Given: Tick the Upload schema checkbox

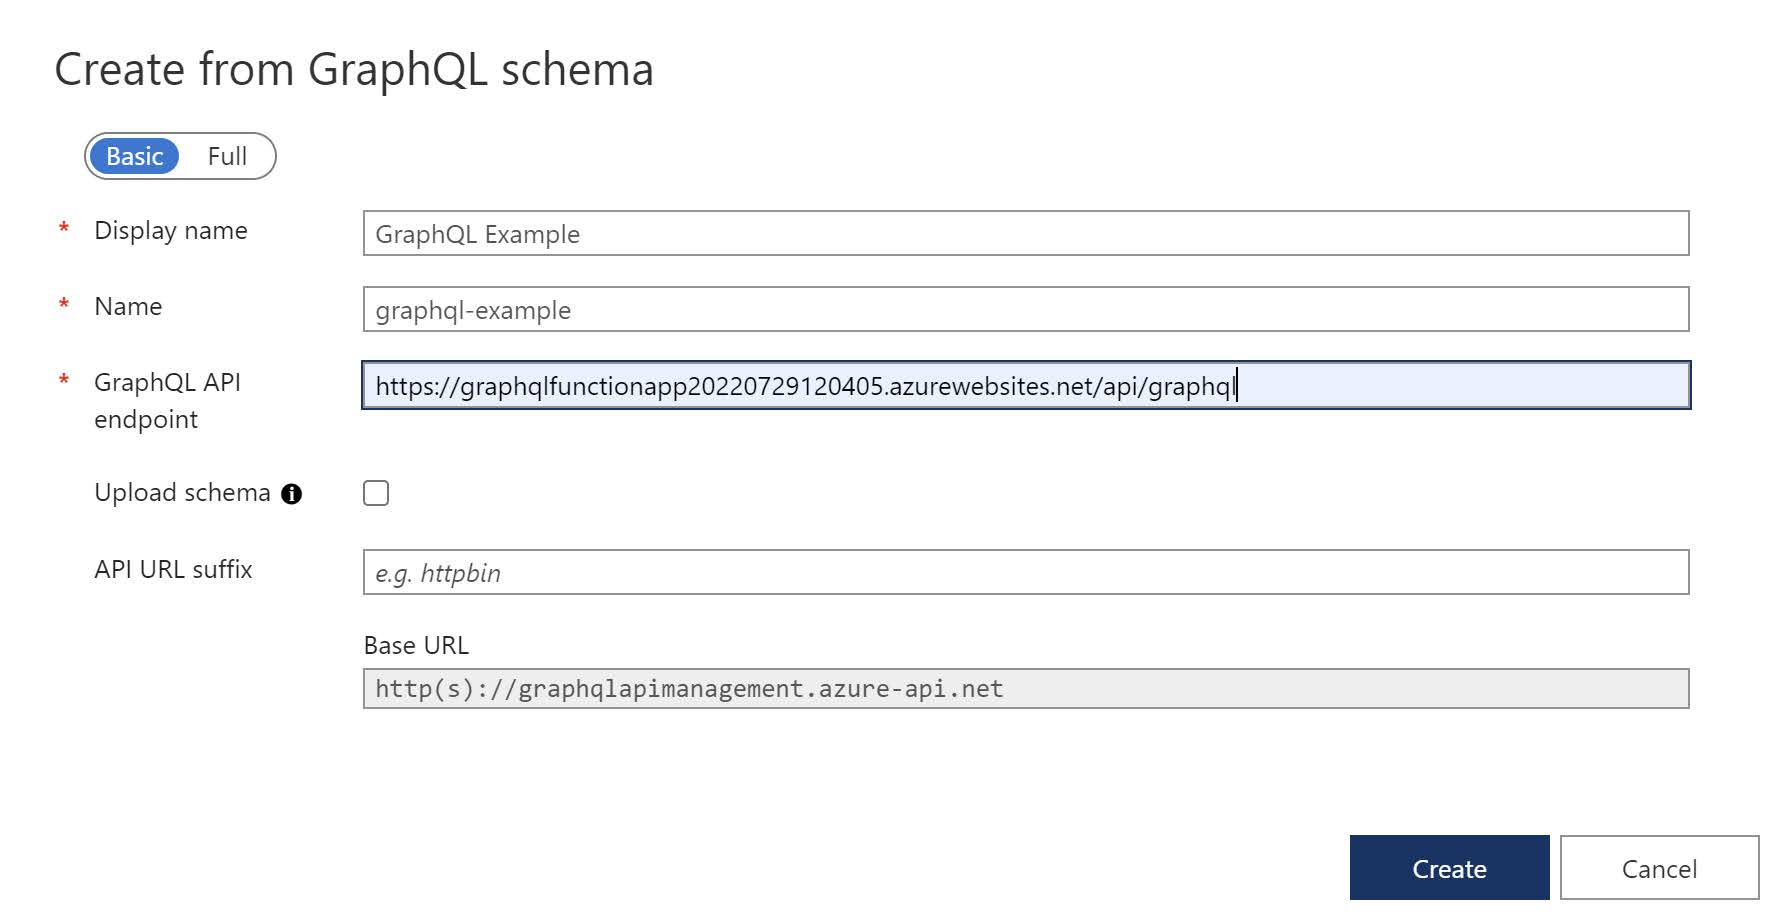Looking at the screenshot, I should tap(376, 493).
